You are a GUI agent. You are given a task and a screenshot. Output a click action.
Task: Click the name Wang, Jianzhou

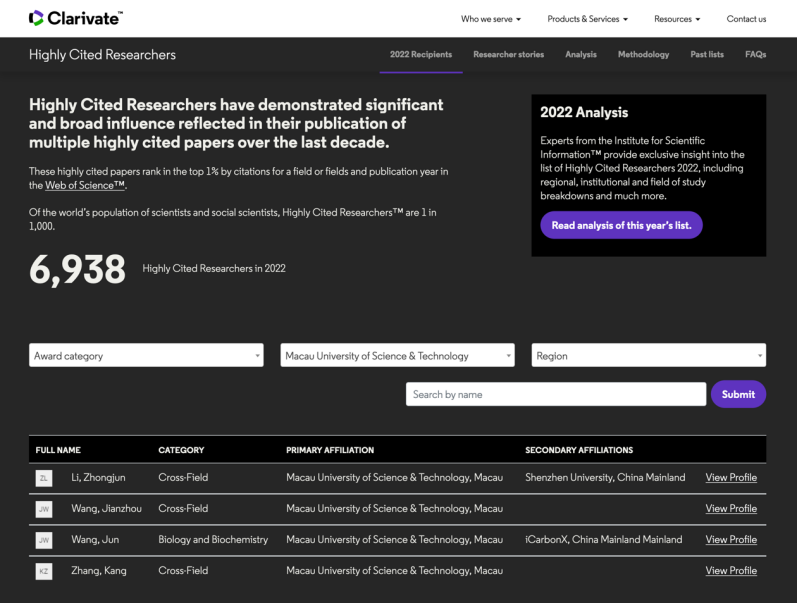tap(106, 508)
